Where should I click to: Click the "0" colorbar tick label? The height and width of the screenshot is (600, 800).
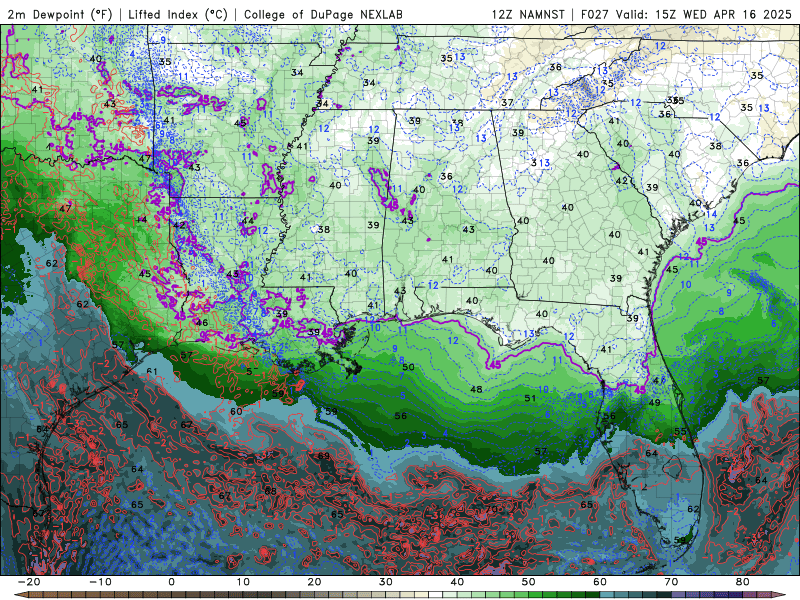(171, 582)
